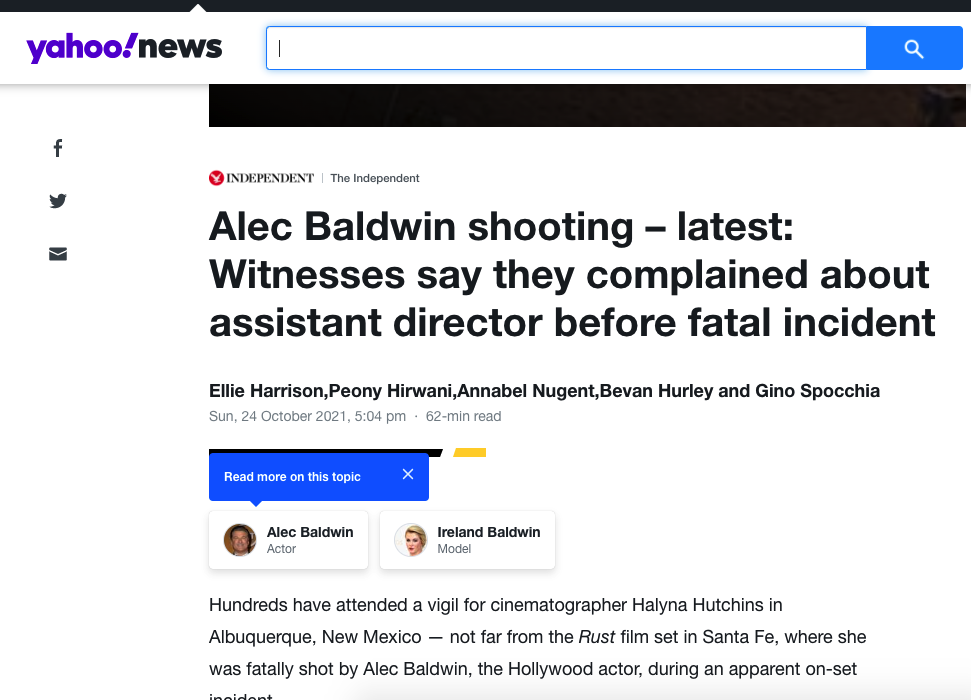The width and height of the screenshot is (971, 700).
Task: Focus the Yahoo search input field
Action: (x=566, y=48)
